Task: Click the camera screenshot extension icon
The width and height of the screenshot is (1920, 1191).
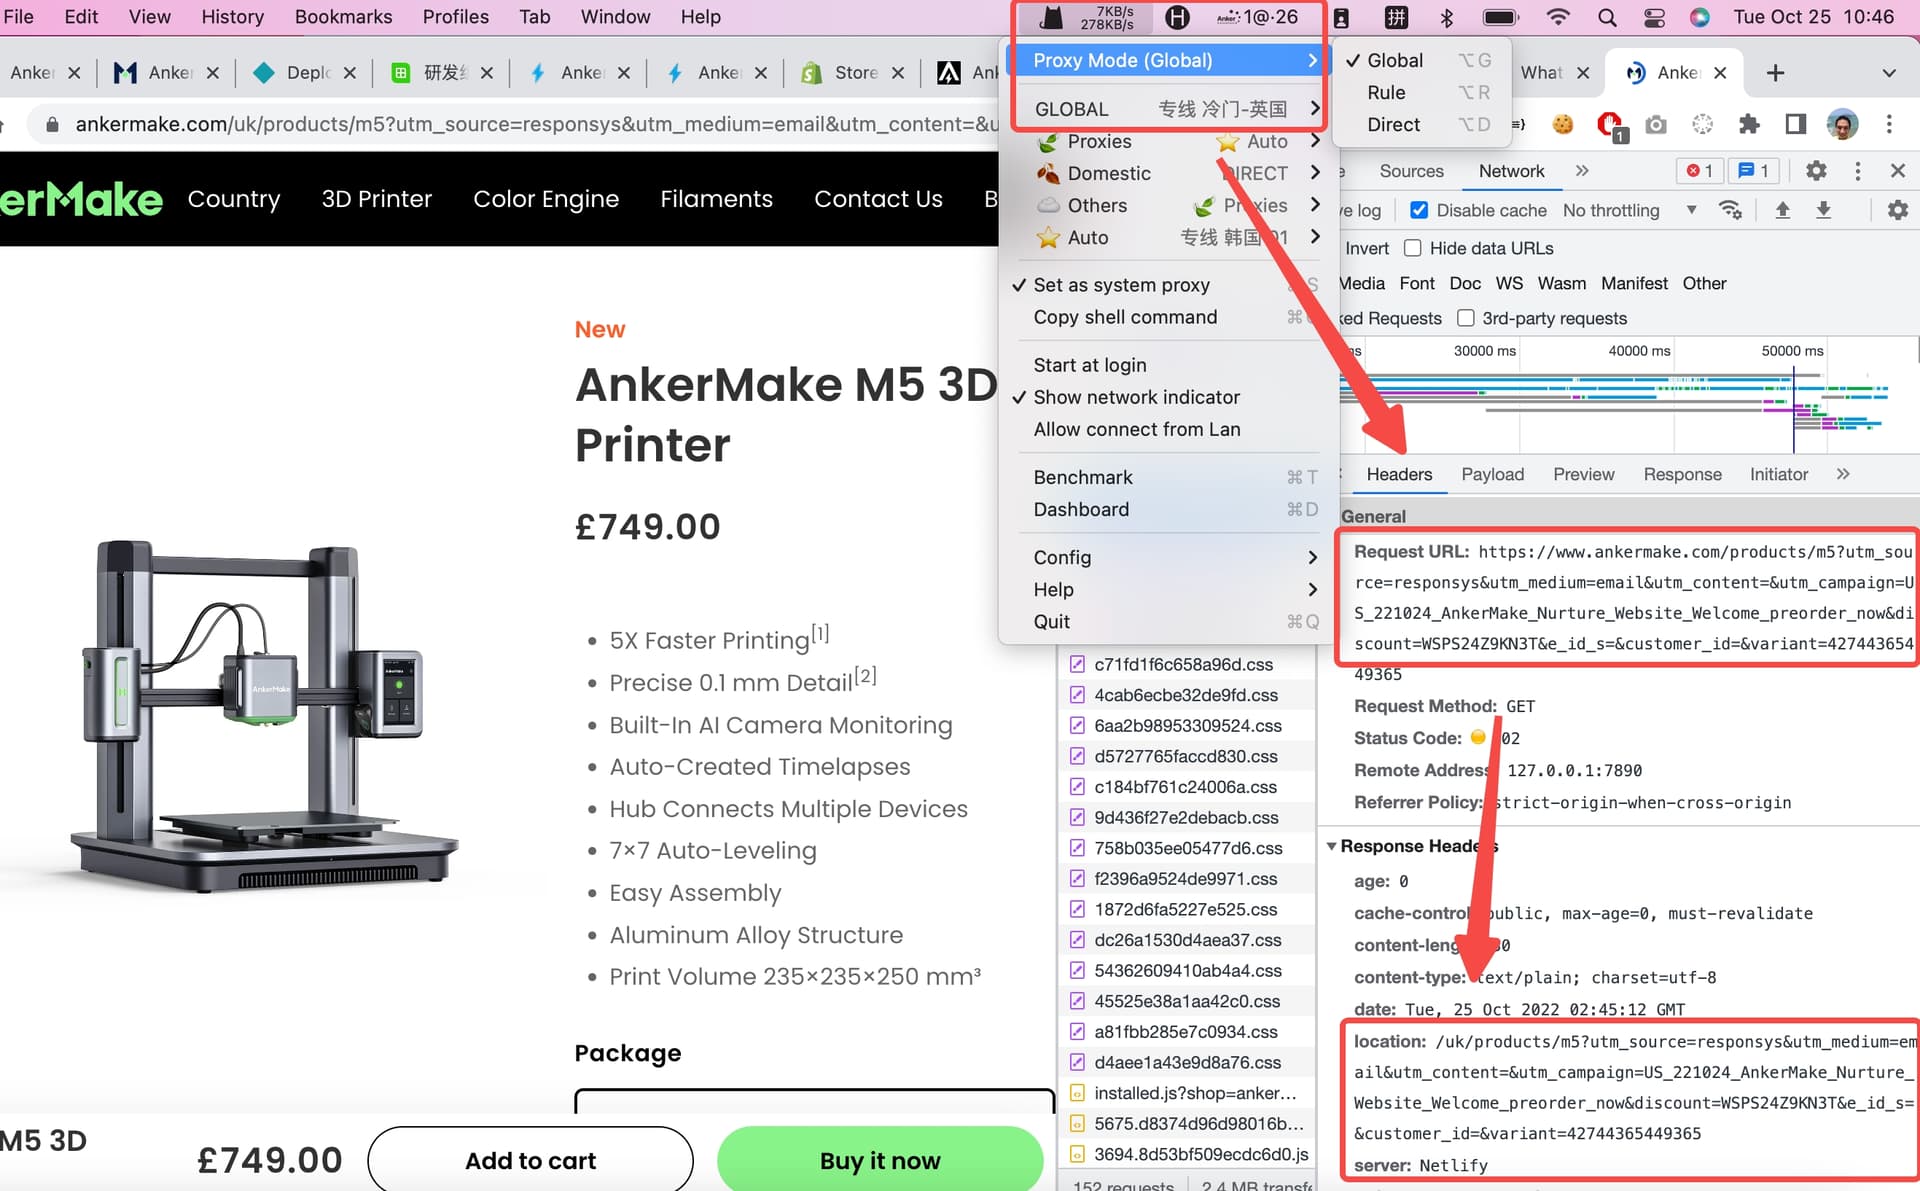Action: 1656,124
